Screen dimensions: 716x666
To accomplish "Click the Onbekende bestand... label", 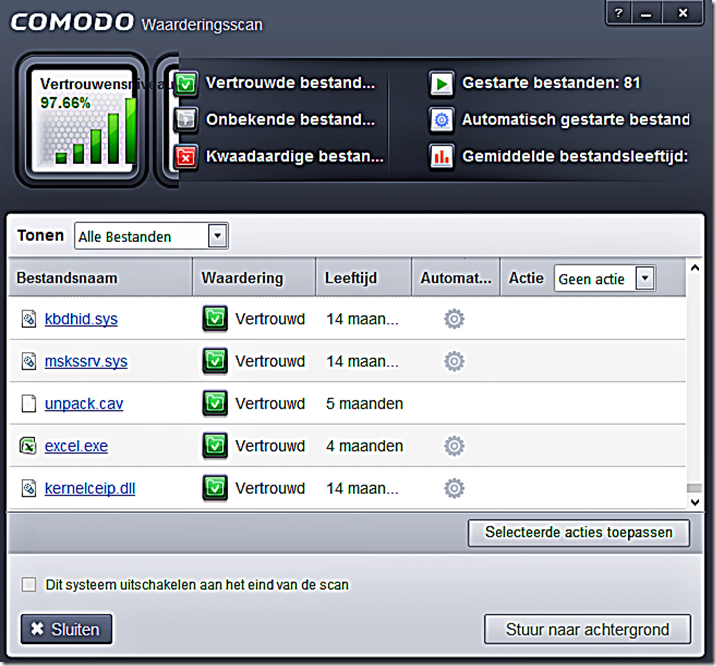I will click(x=290, y=120).
